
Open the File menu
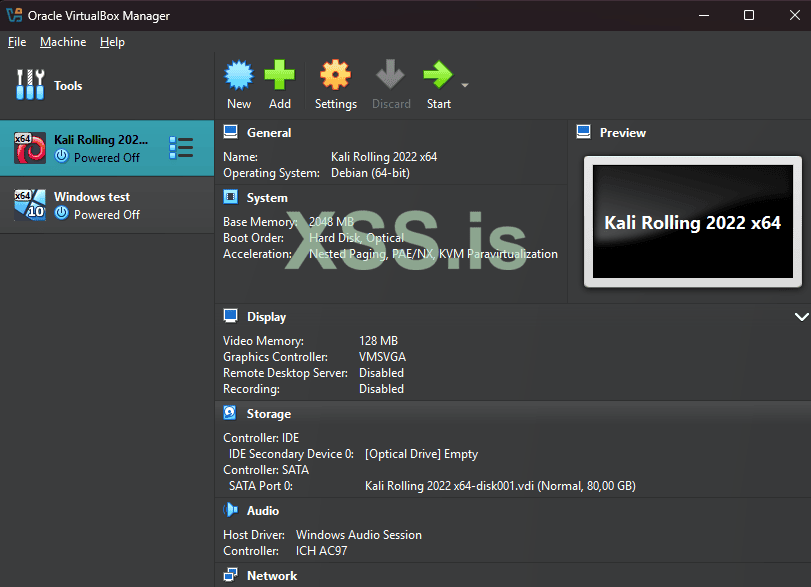coord(17,42)
